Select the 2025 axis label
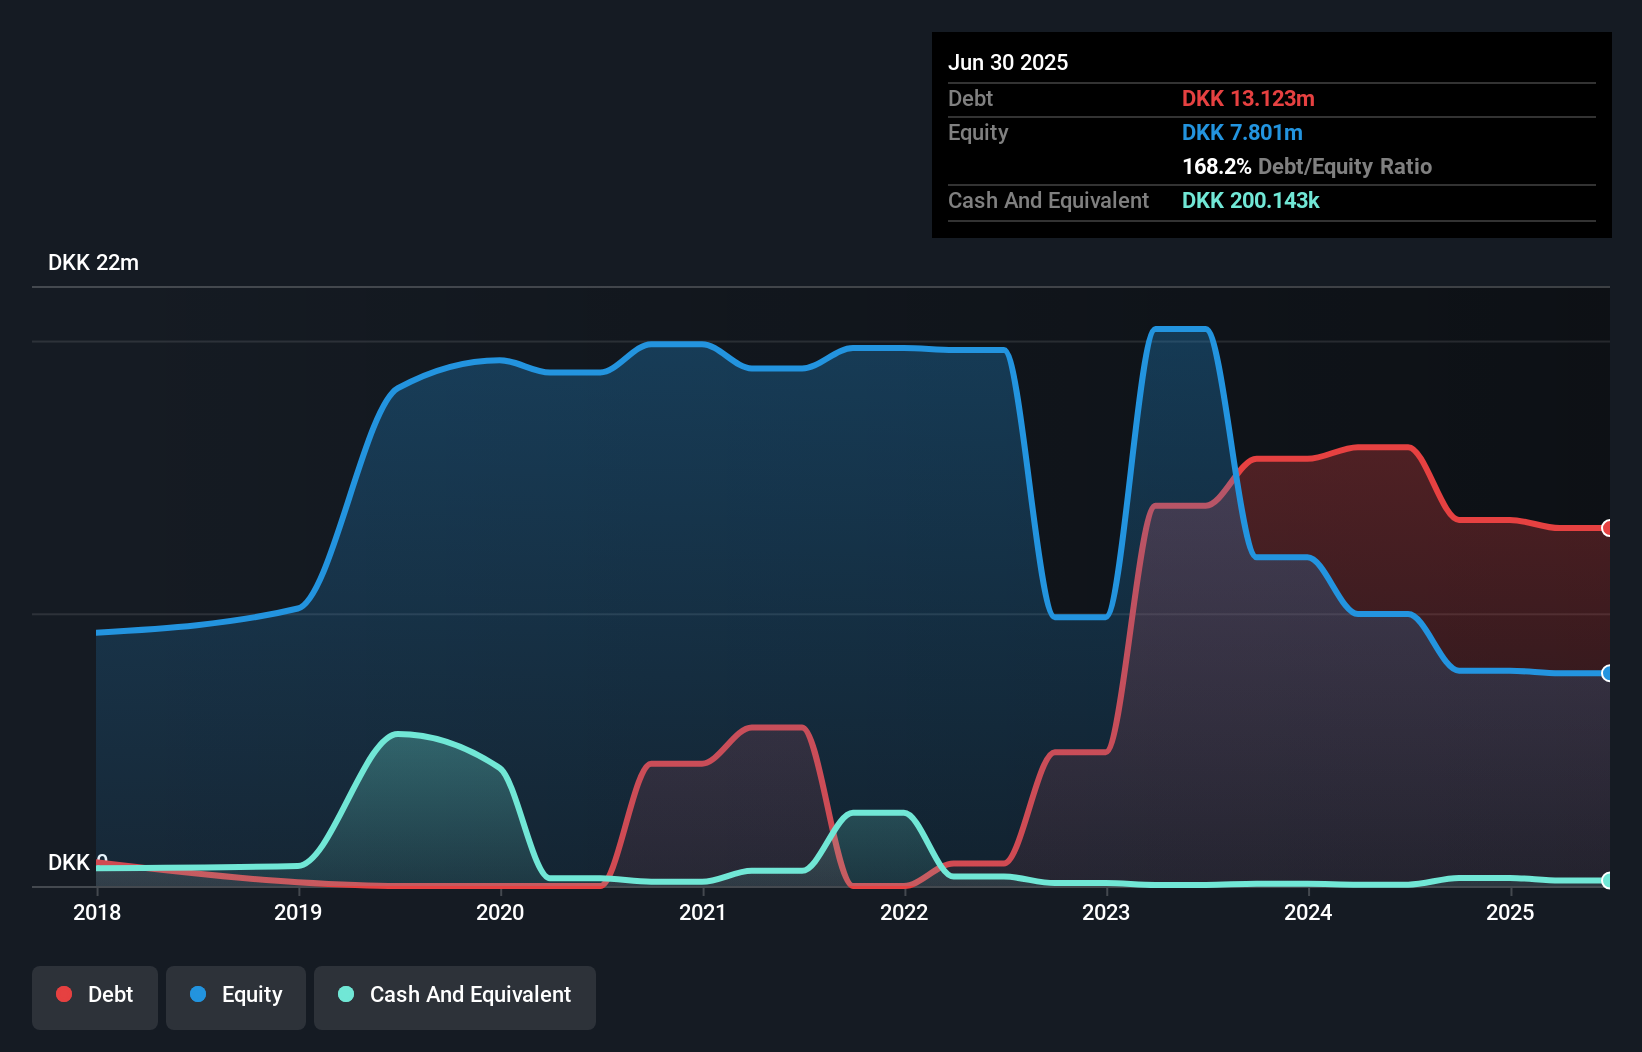1642x1052 pixels. pyautogui.click(x=1511, y=912)
